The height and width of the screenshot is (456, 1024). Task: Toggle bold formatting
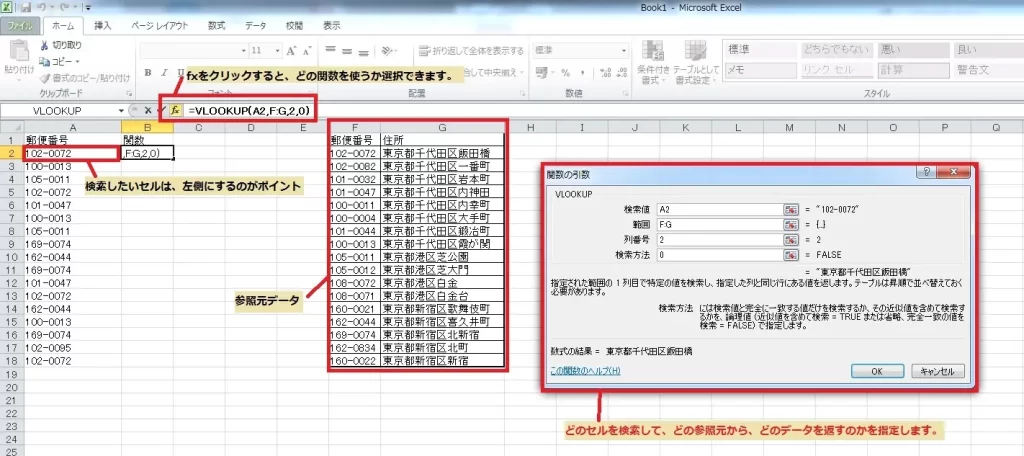[x=148, y=73]
